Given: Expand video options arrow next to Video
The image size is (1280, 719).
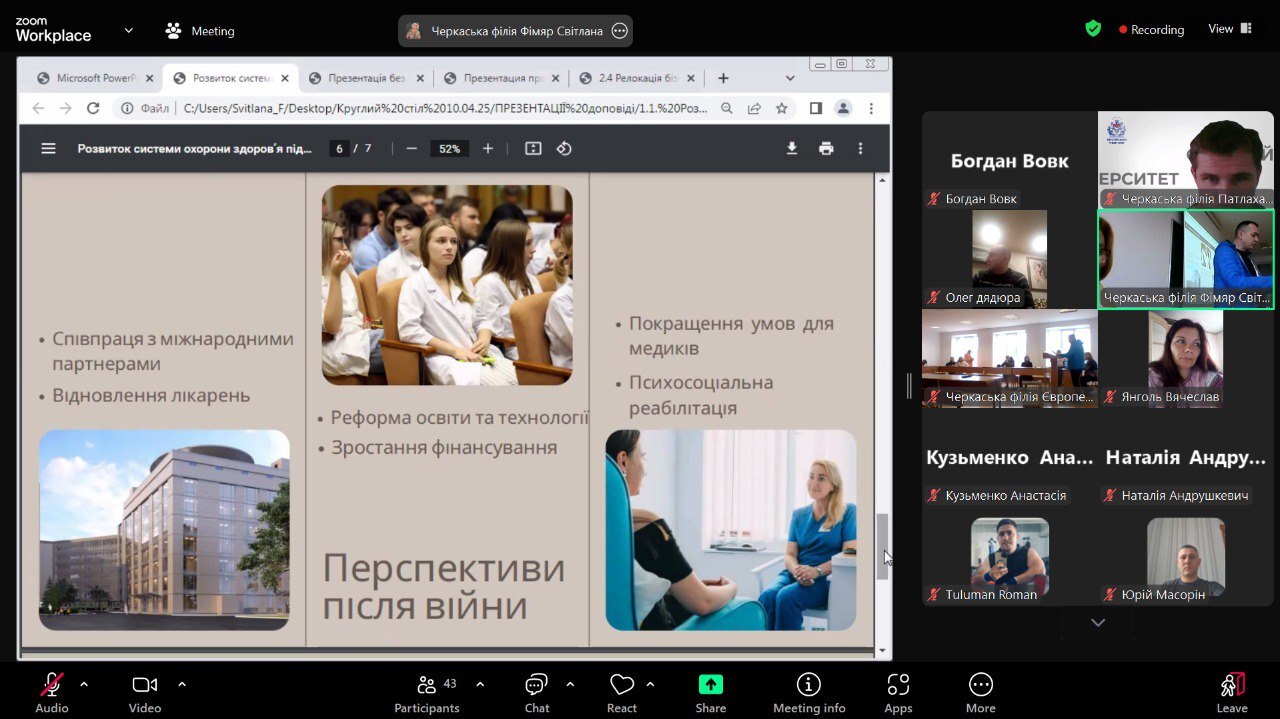Looking at the screenshot, I should (x=182, y=685).
